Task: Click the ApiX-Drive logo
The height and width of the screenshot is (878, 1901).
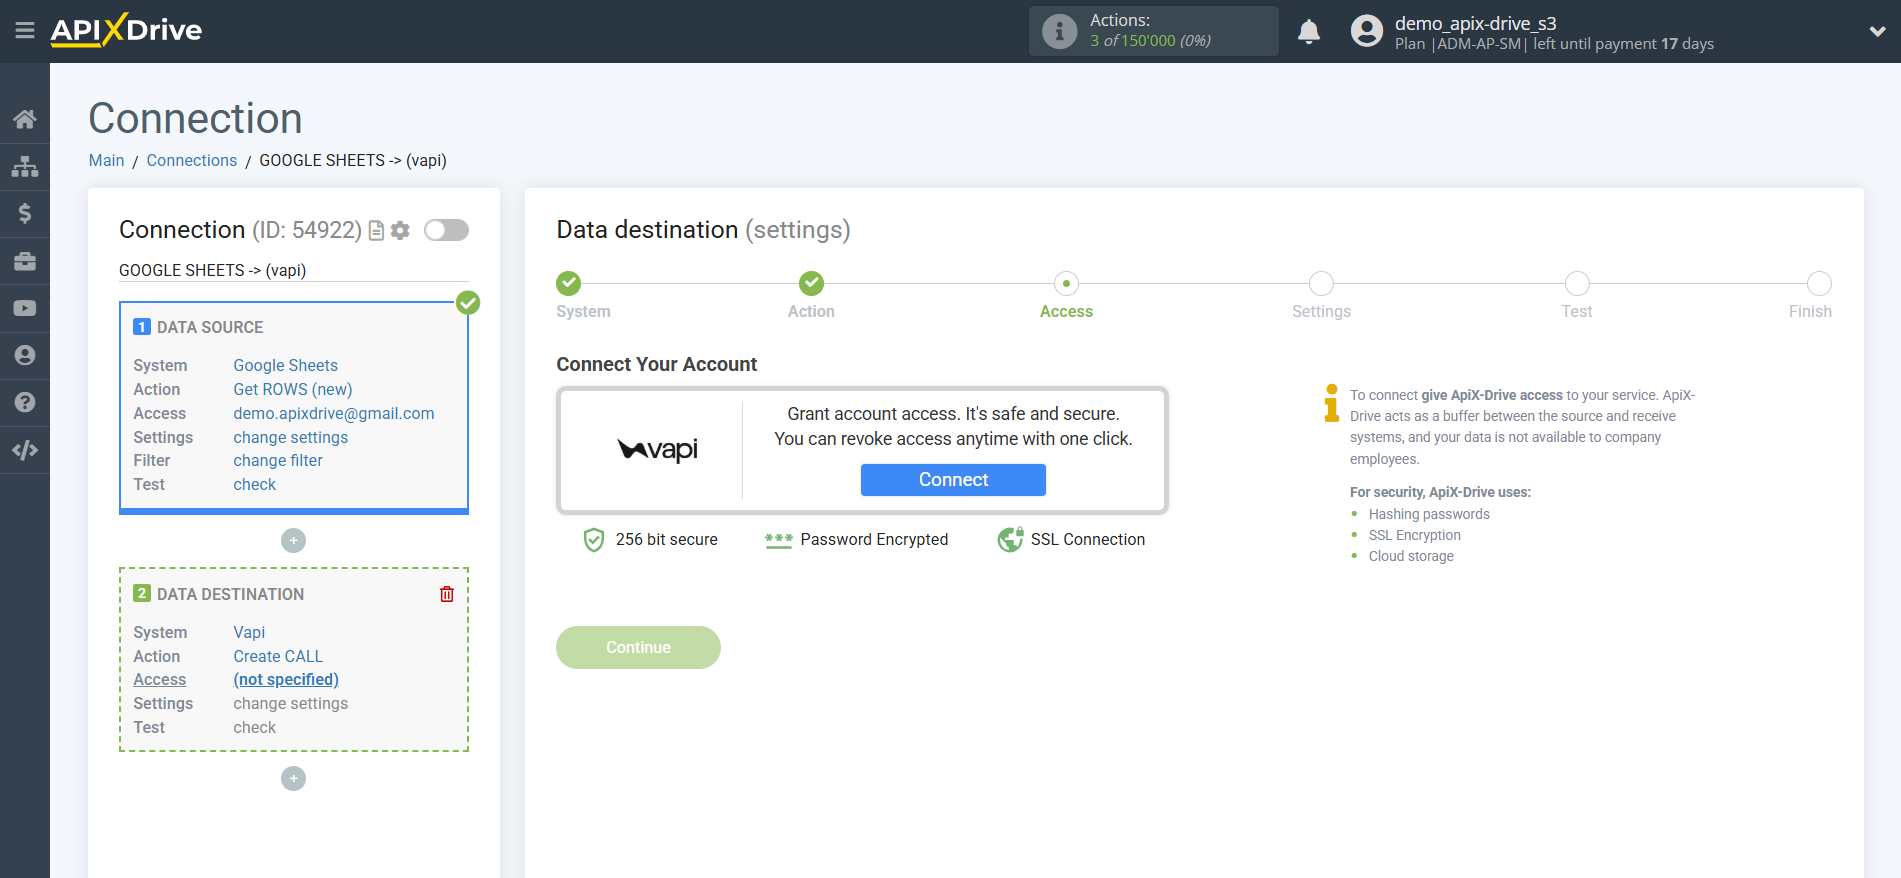Action: pos(126,30)
